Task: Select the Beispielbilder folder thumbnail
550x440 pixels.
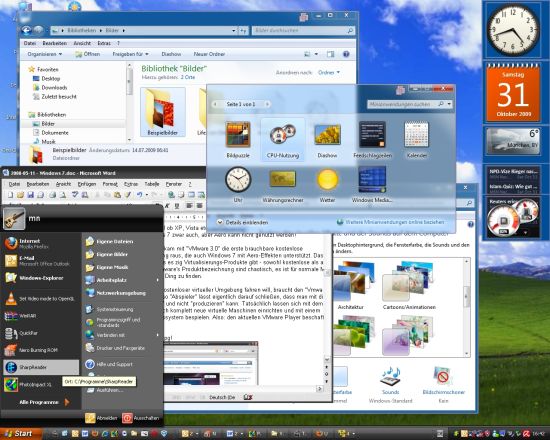Action: (x=162, y=112)
